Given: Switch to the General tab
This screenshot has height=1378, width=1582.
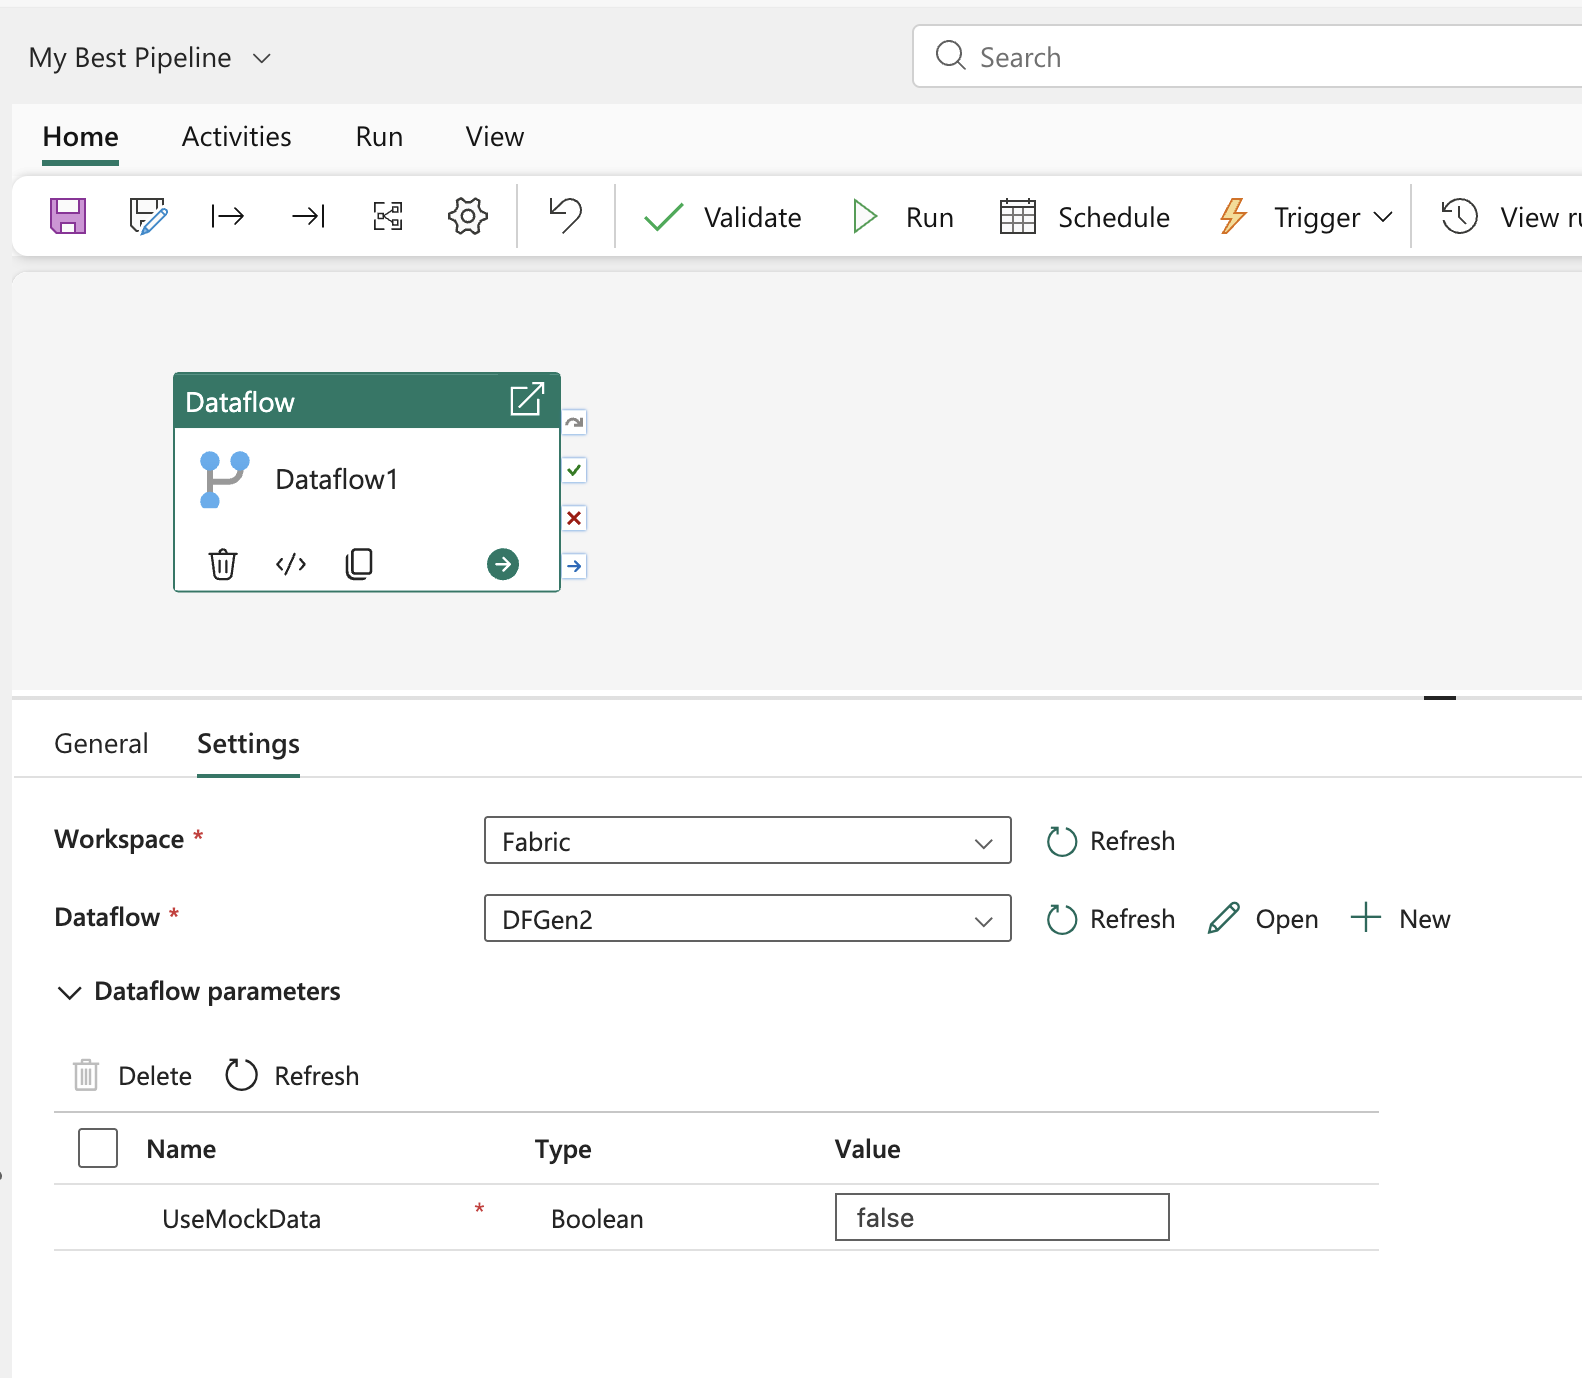Looking at the screenshot, I should pyautogui.click(x=101, y=744).
